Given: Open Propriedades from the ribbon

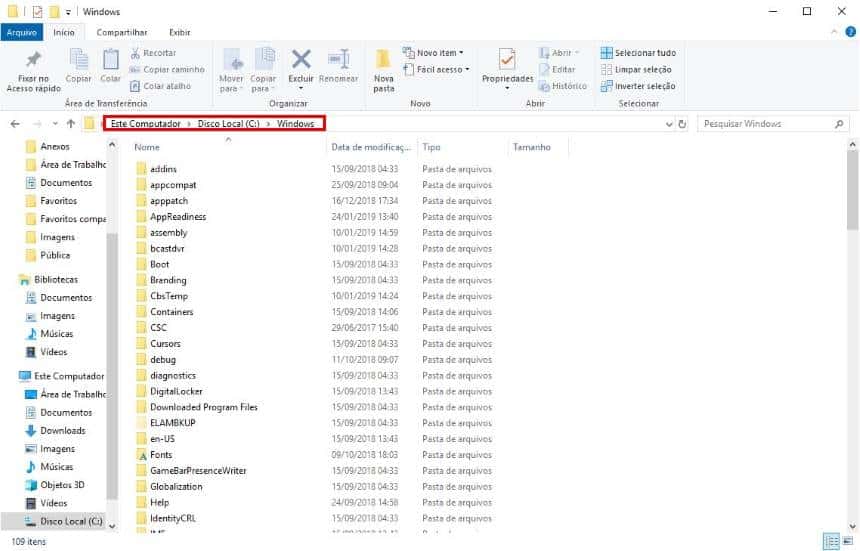Looking at the screenshot, I should (507, 69).
